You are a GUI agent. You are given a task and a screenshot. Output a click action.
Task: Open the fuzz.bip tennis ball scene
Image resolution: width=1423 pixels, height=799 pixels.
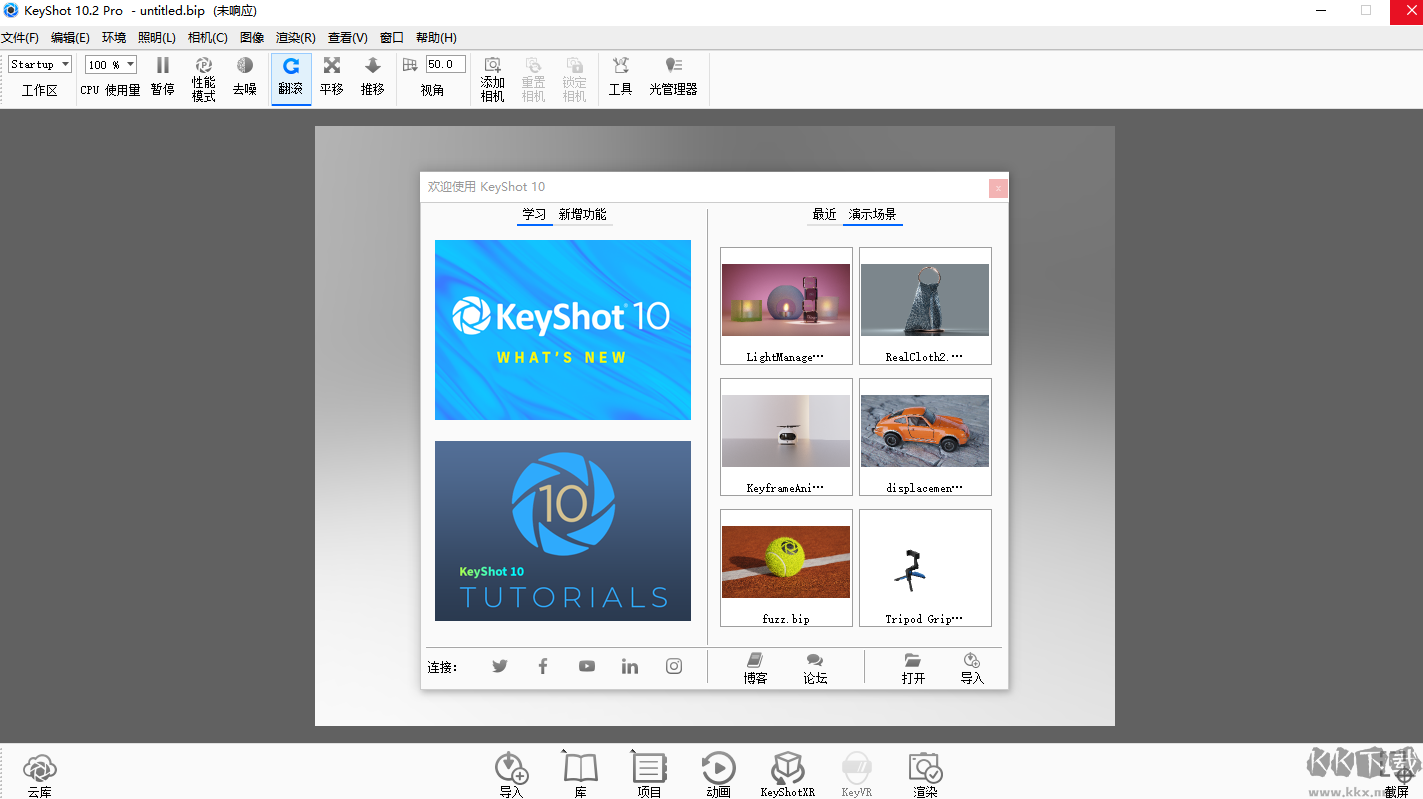click(786, 568)
